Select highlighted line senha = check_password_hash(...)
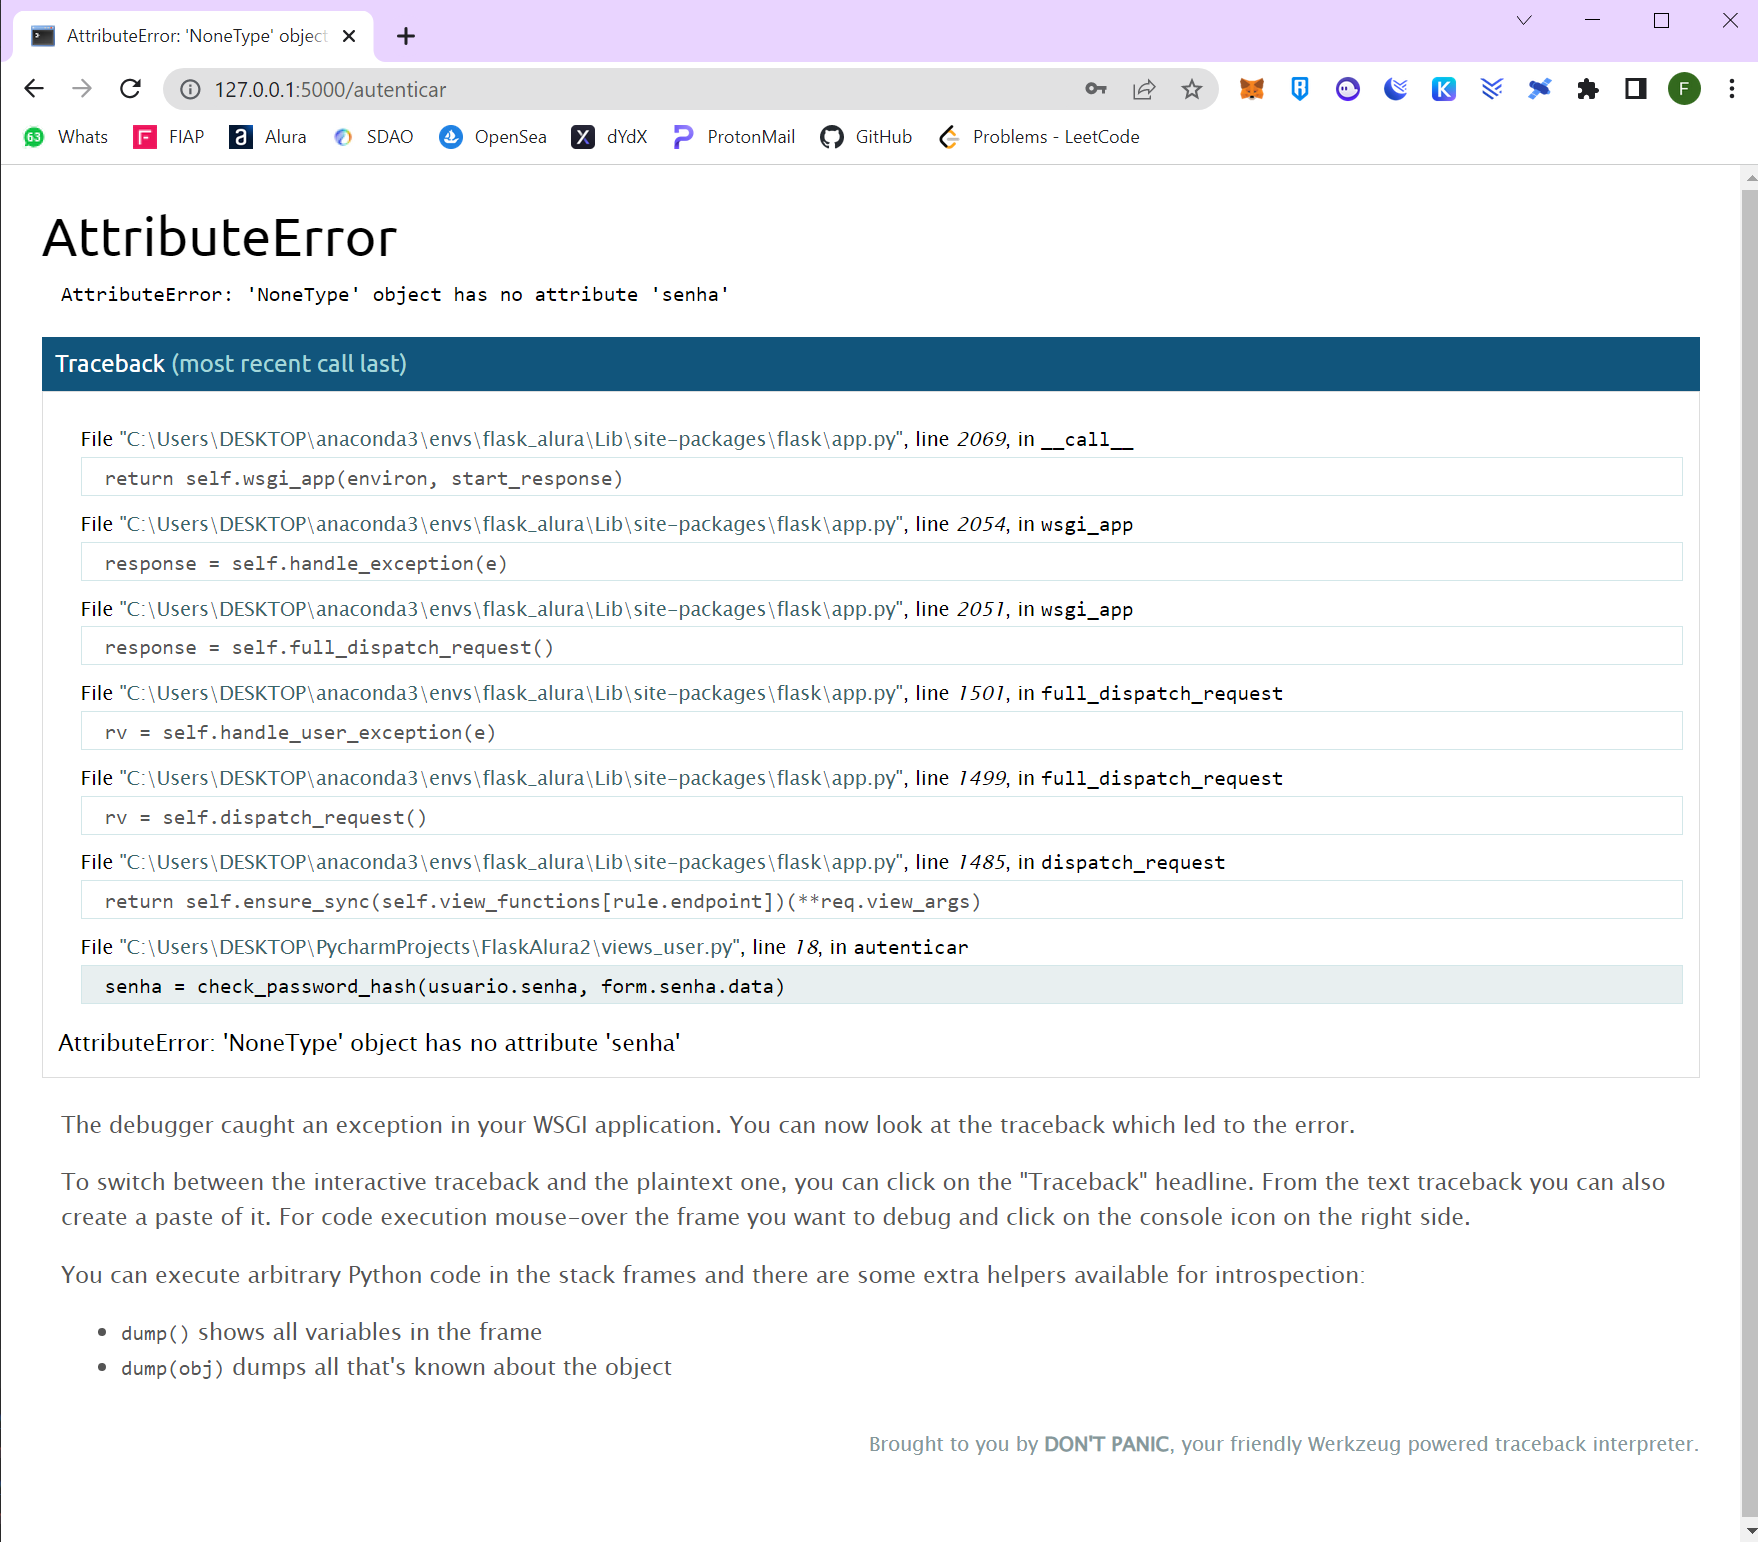 (881, 986)
